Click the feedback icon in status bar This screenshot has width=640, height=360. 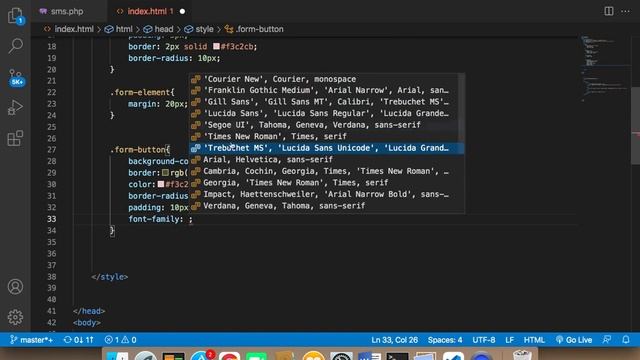[607, 340]
